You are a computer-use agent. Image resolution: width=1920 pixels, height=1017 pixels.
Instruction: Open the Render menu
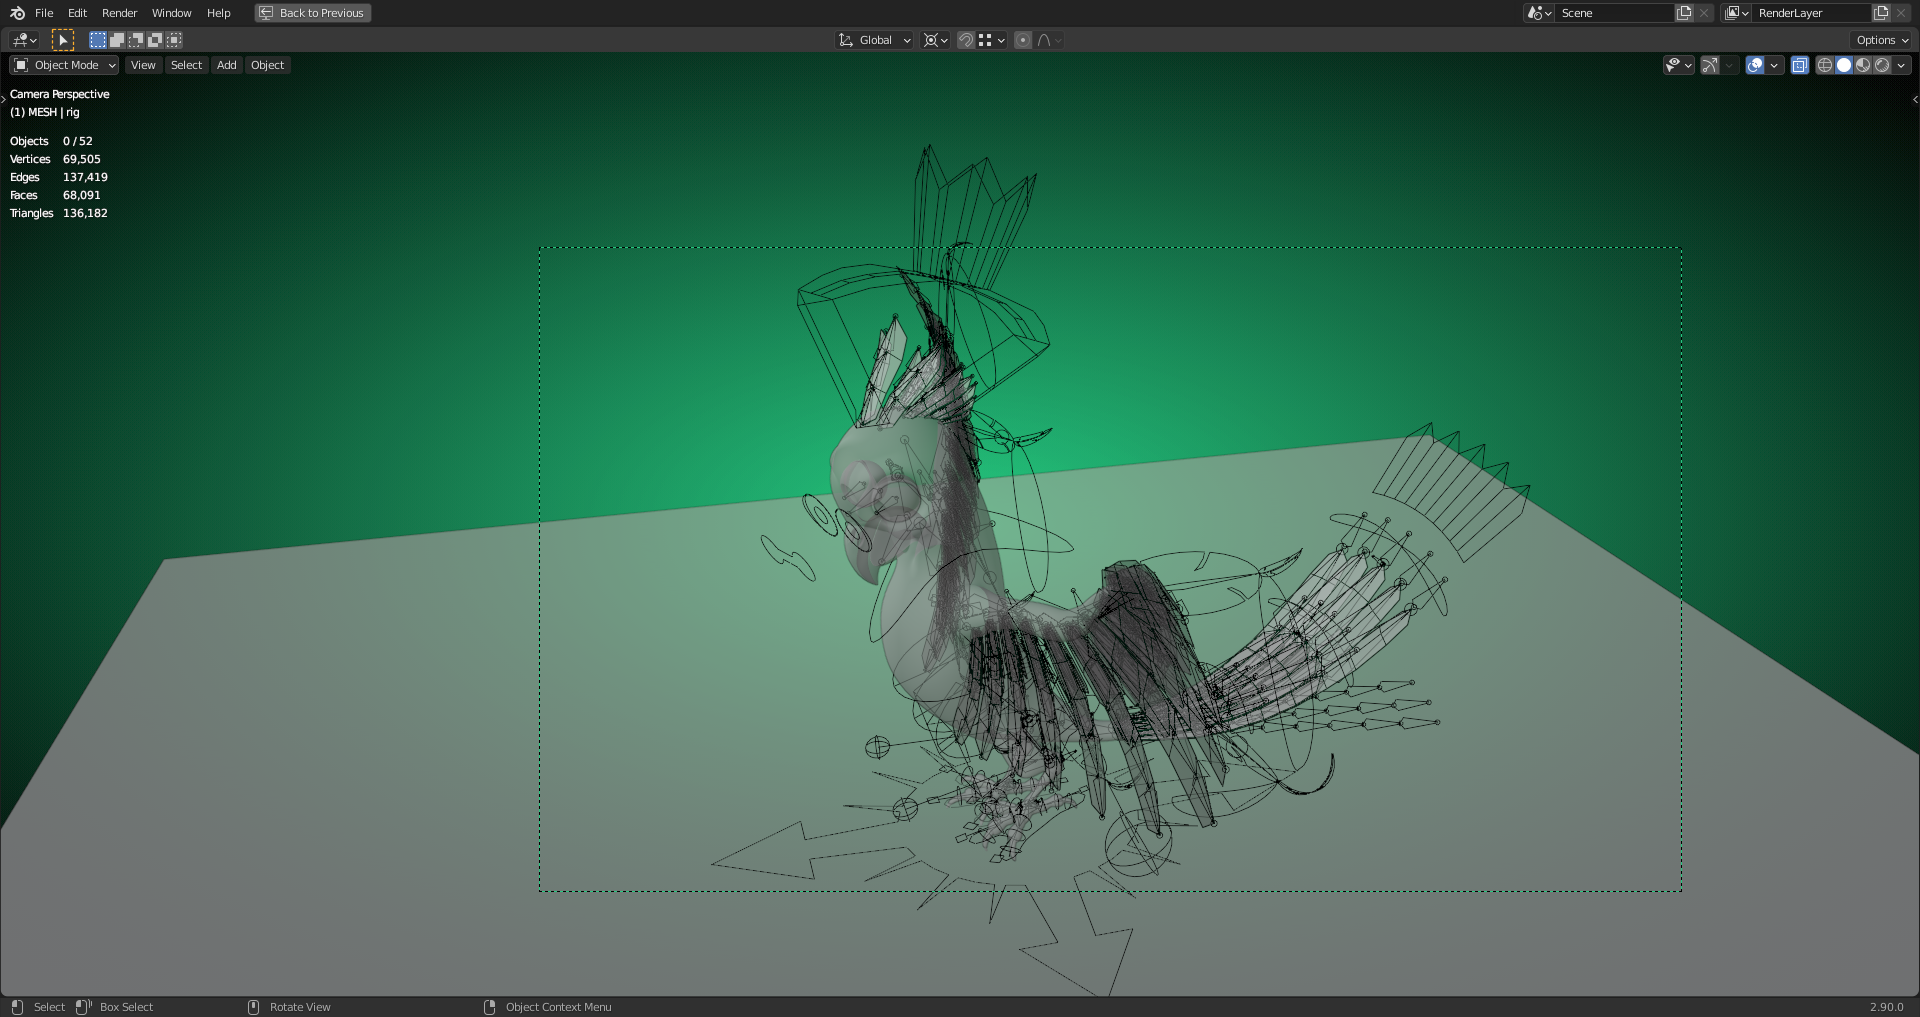[x=119, y=13]
